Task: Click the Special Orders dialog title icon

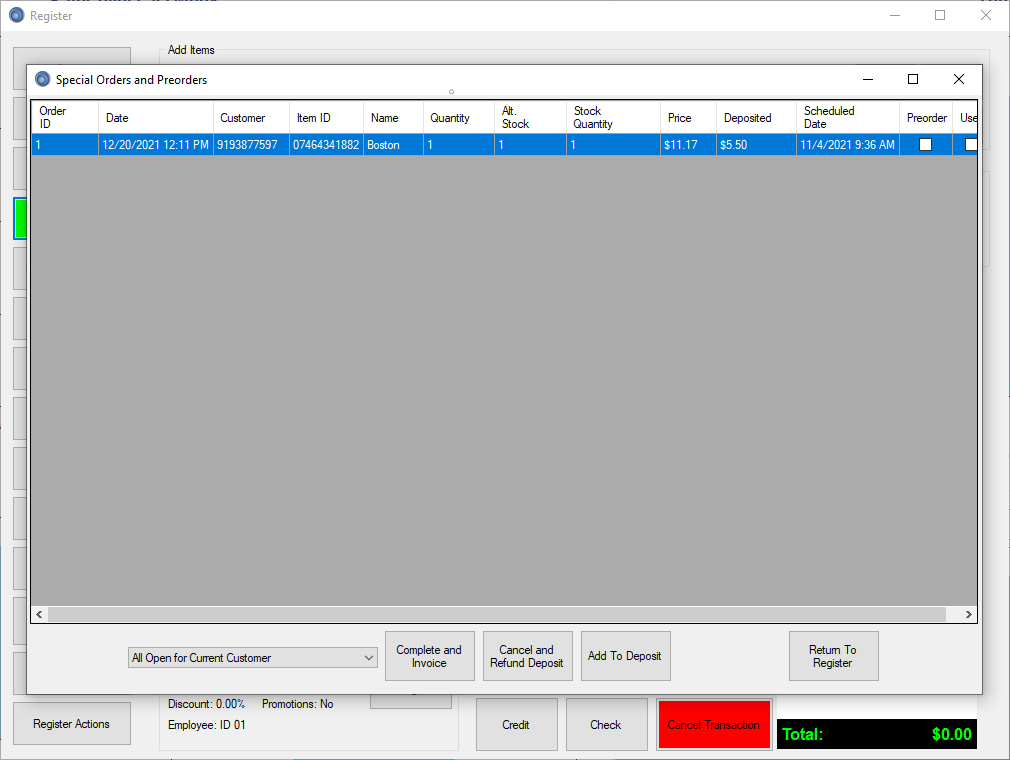Action: 42,79
